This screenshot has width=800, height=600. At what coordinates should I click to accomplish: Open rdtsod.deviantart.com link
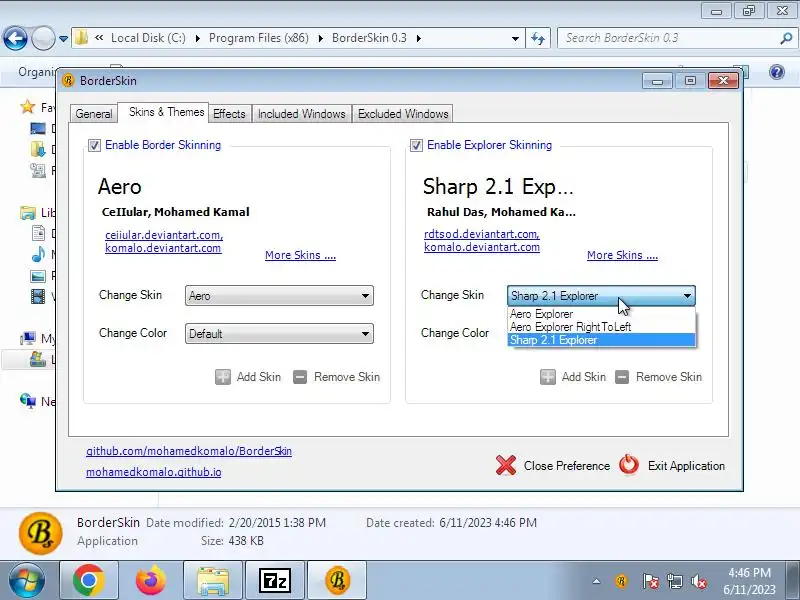482,234
